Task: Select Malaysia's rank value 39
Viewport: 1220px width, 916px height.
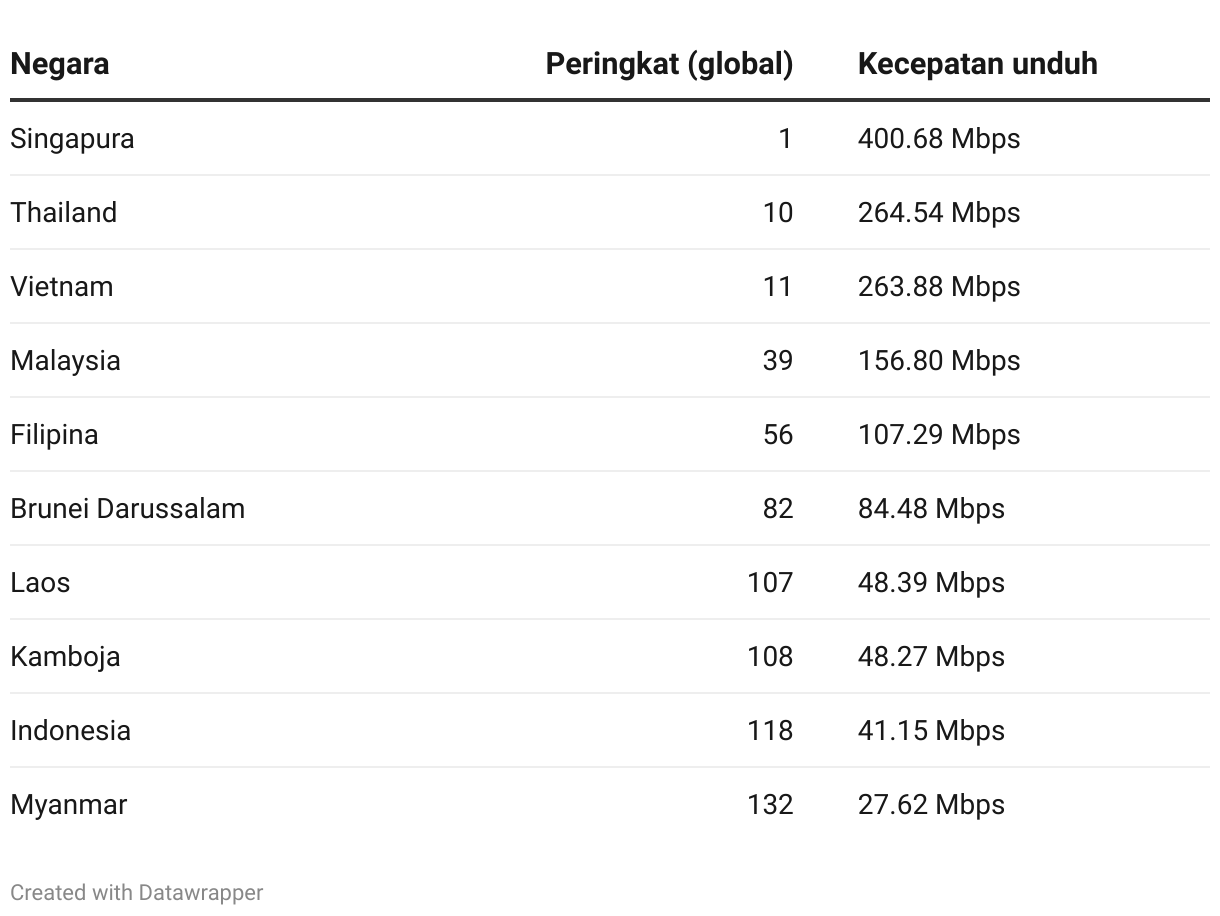Action: click(x=778, y=360)
